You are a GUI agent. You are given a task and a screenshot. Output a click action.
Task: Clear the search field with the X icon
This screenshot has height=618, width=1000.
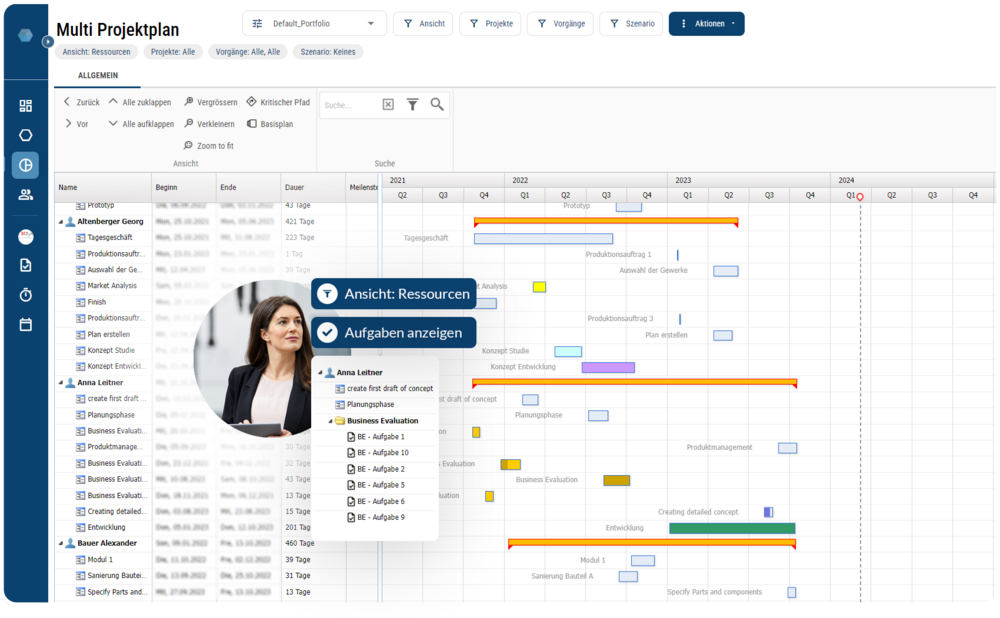pos(388,104)
